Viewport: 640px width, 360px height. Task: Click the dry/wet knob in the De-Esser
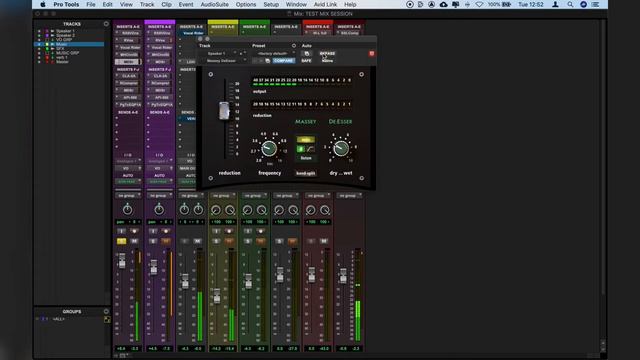tap(341, 148)
